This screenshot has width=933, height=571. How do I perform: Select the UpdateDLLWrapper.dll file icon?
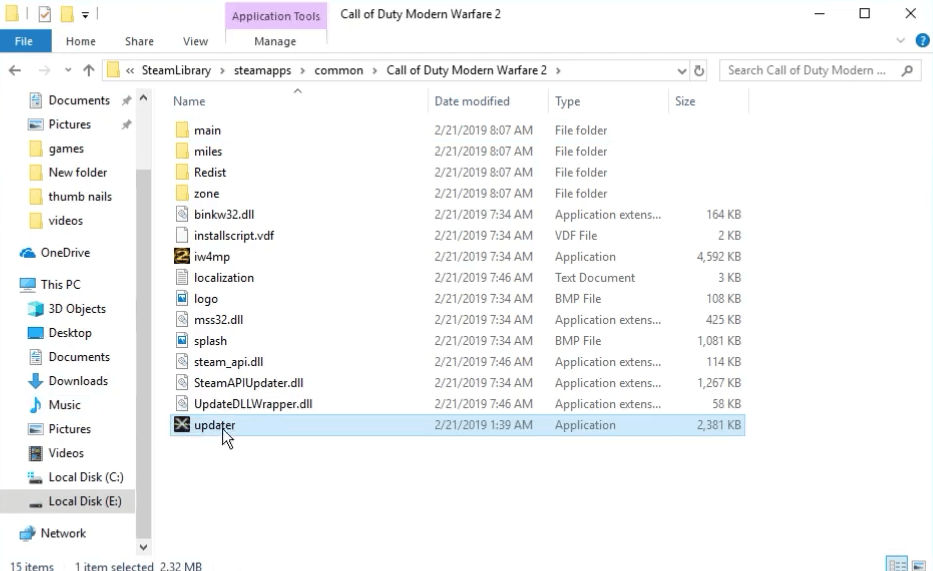click(x=181, y=404)
